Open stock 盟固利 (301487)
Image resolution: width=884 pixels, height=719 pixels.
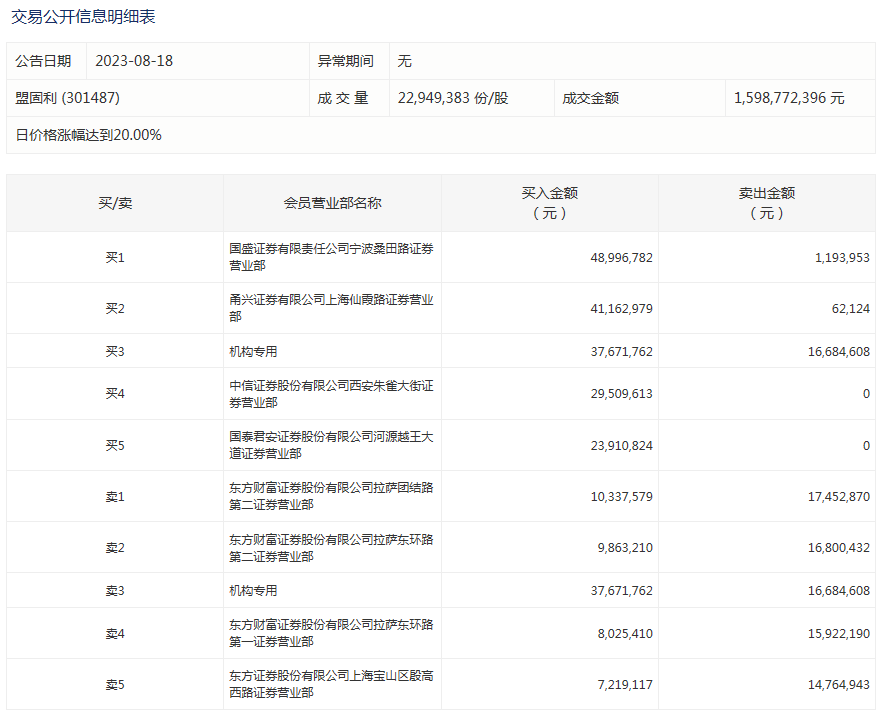[68, 98]
